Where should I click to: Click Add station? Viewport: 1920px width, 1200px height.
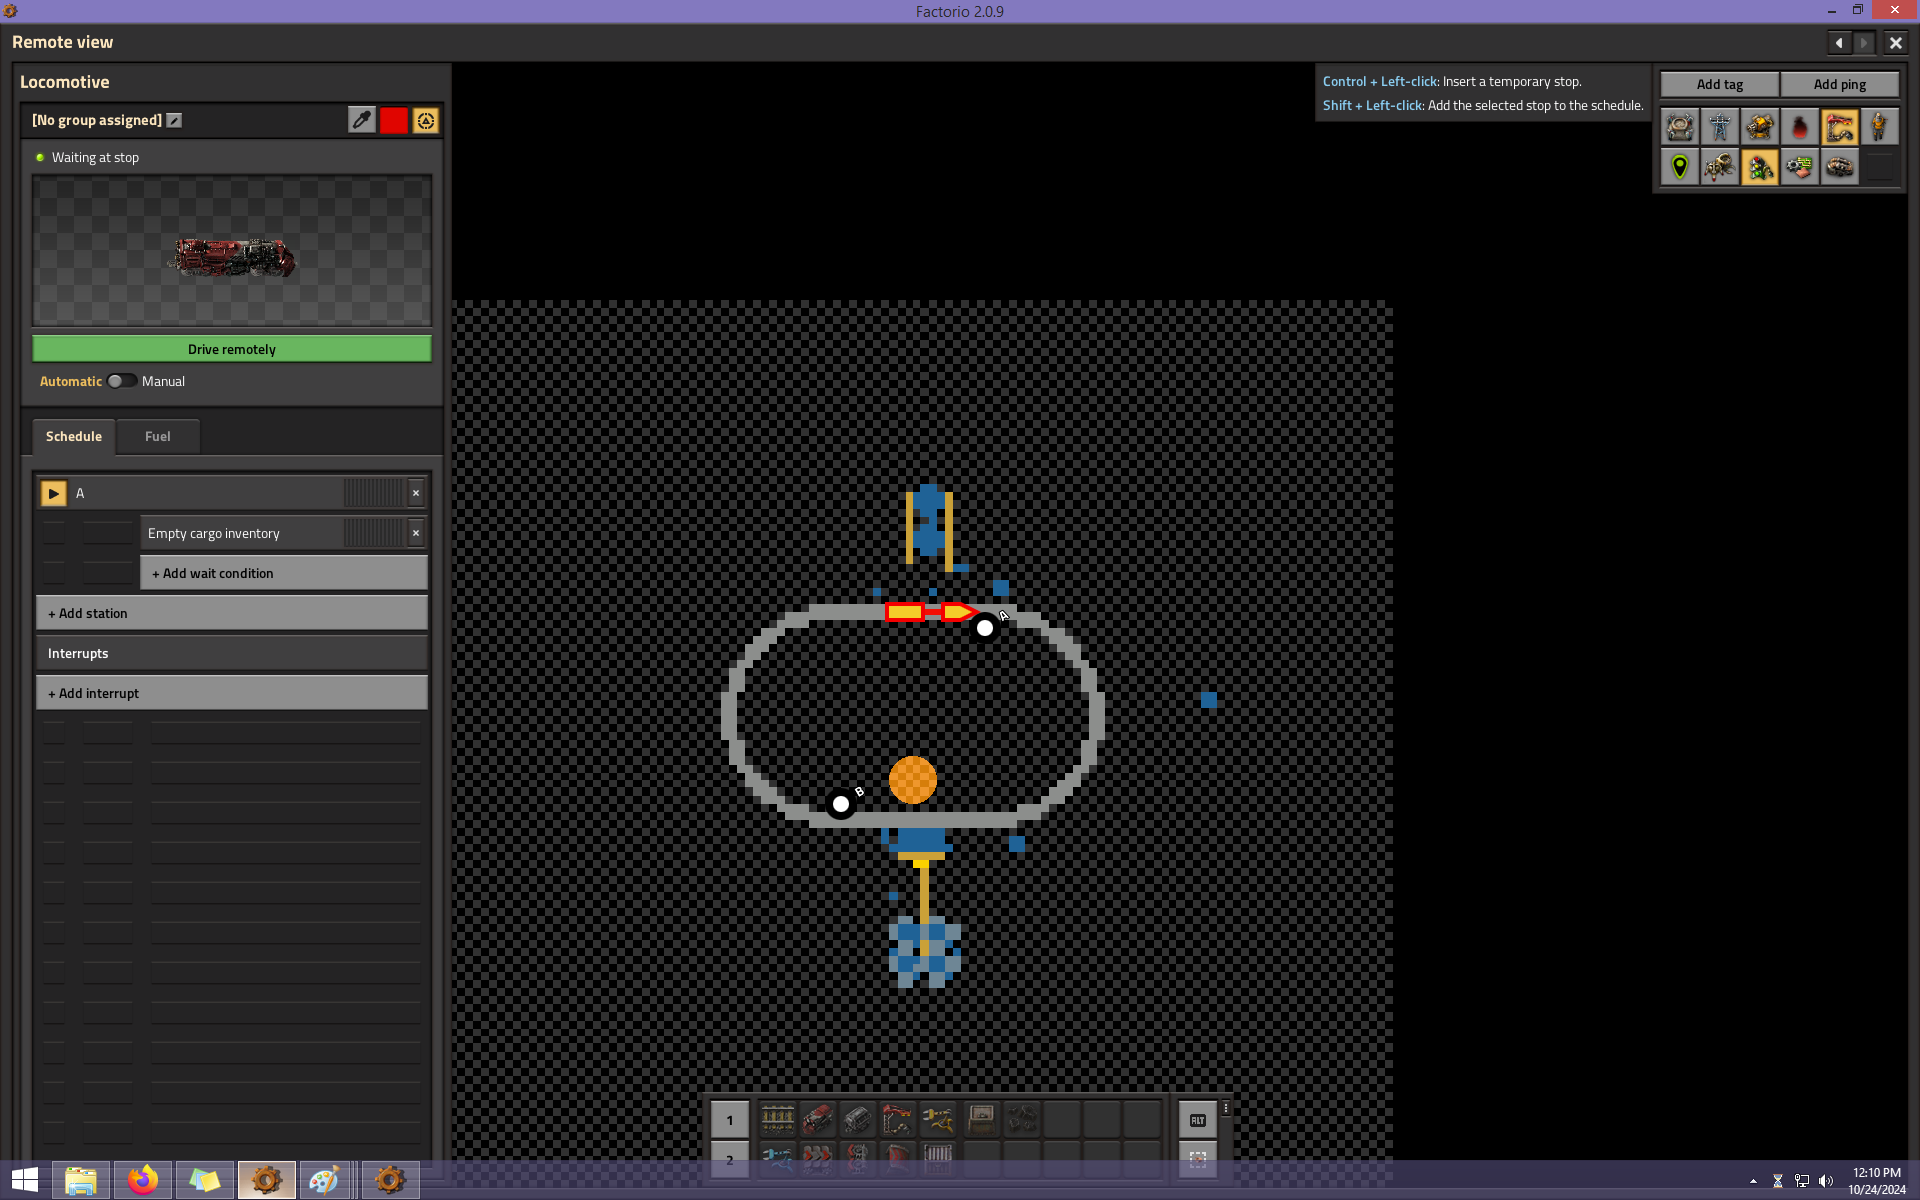tap(232, 613)
